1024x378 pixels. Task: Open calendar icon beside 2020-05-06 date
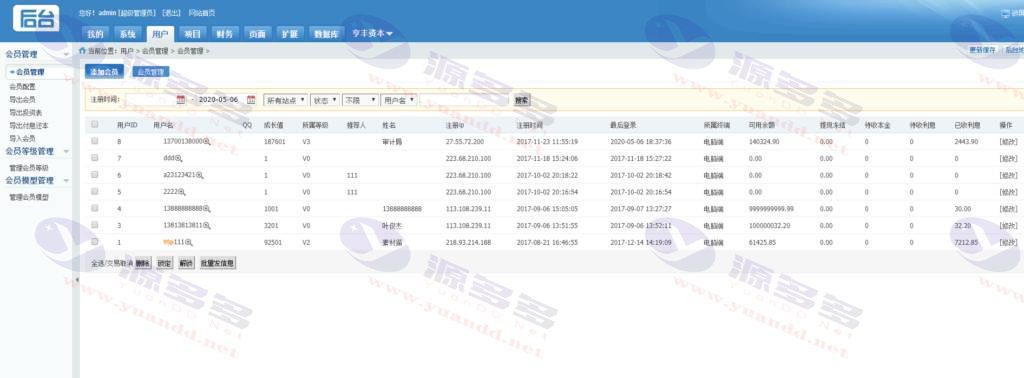pyautogui.click(x=251, y=100)
